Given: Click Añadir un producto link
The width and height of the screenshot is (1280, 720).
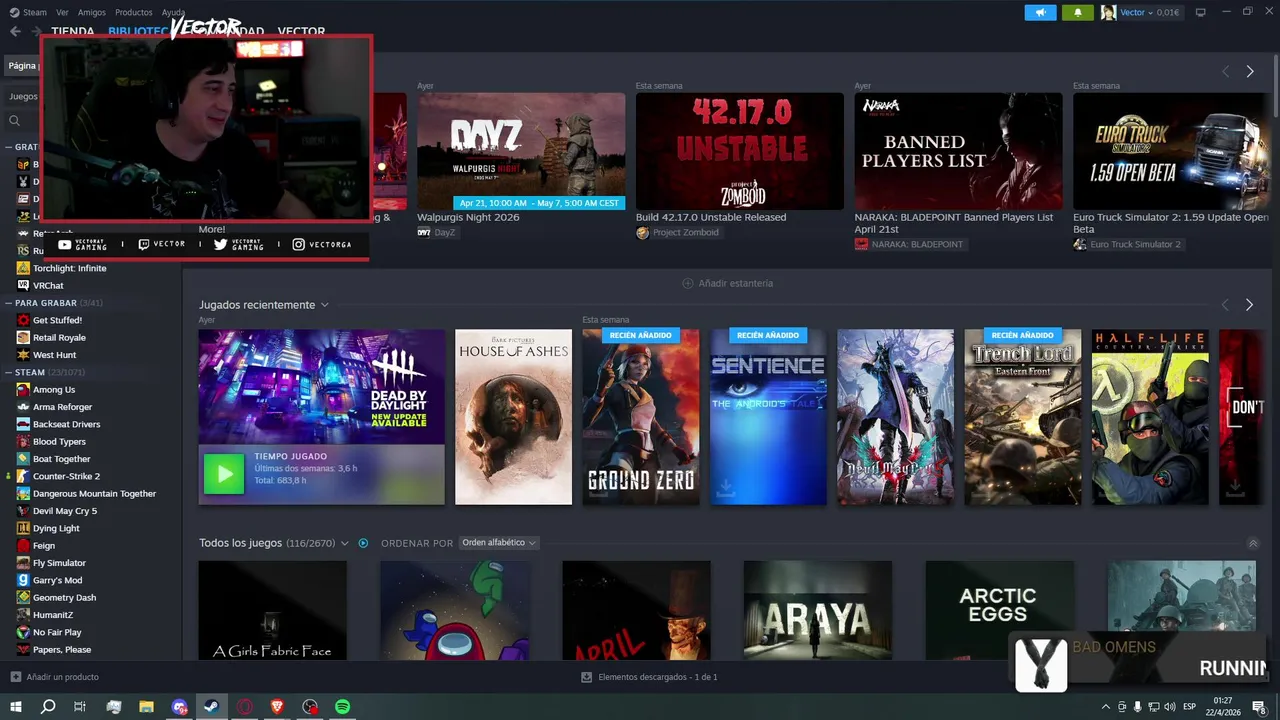Looking at the screenshot, I should point(62,677).
